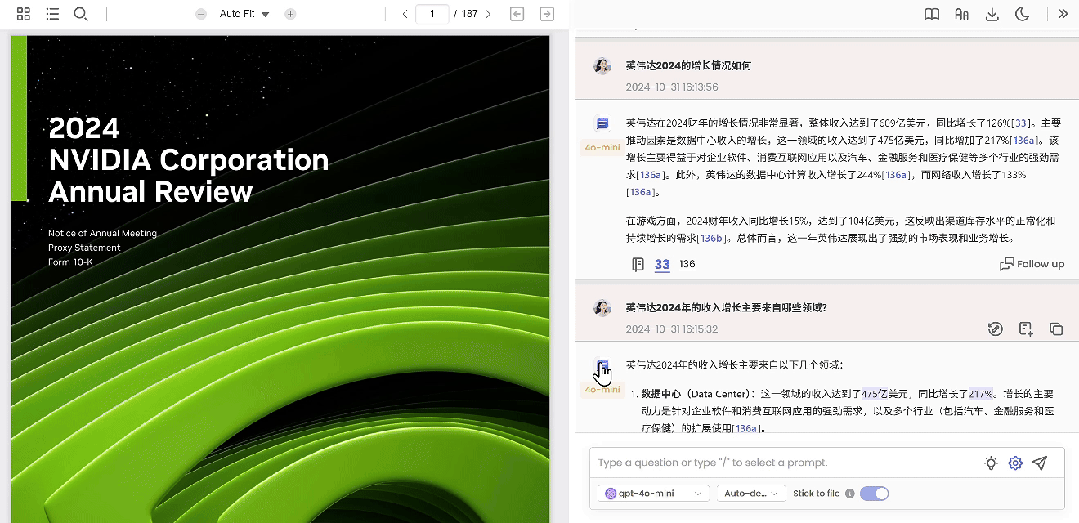
Task: Send the message with paper plane icon
Action: click(x=1040, y=462)
